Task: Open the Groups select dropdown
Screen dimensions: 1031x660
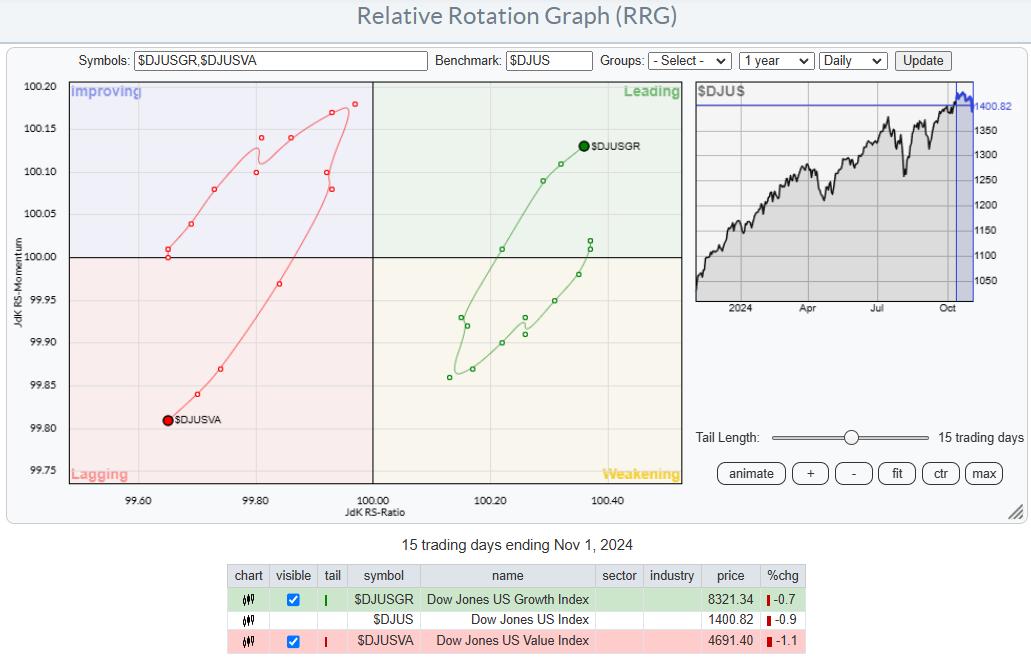Action: point(689,61)
